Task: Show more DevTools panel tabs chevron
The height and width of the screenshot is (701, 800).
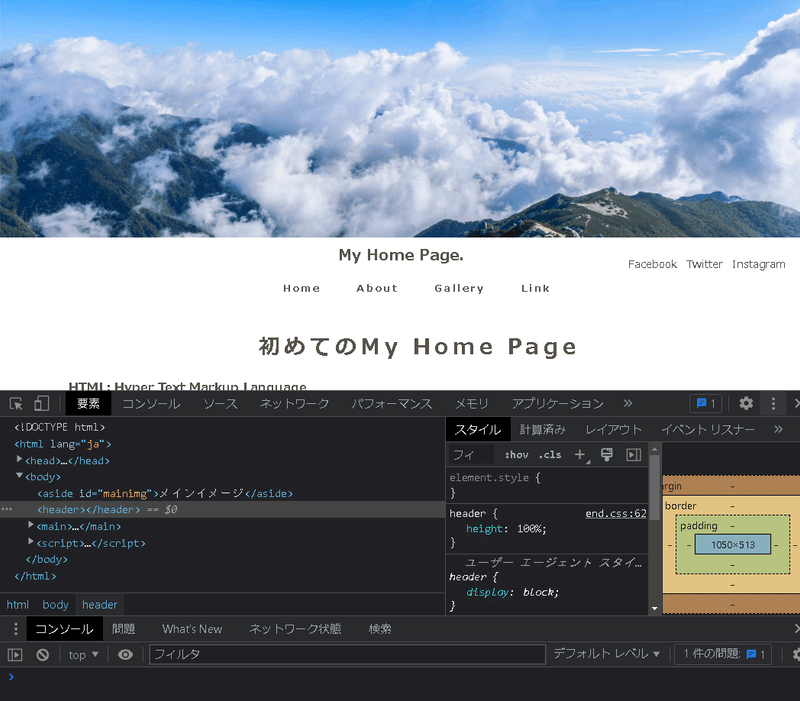Action: point(628,404)
